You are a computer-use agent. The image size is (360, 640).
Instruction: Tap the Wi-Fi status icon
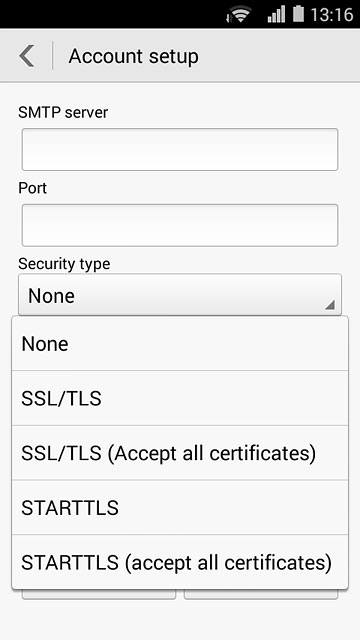(x=240, y=15)
